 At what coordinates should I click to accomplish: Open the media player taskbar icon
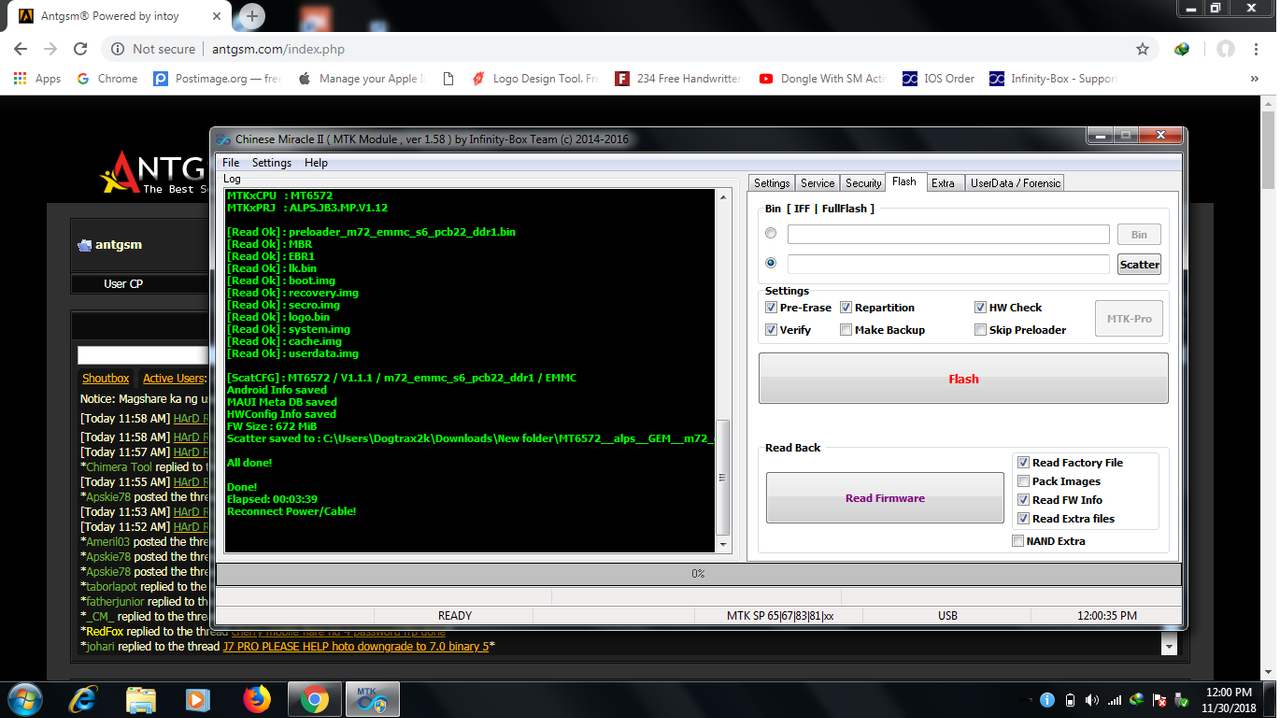coord(198,699)
